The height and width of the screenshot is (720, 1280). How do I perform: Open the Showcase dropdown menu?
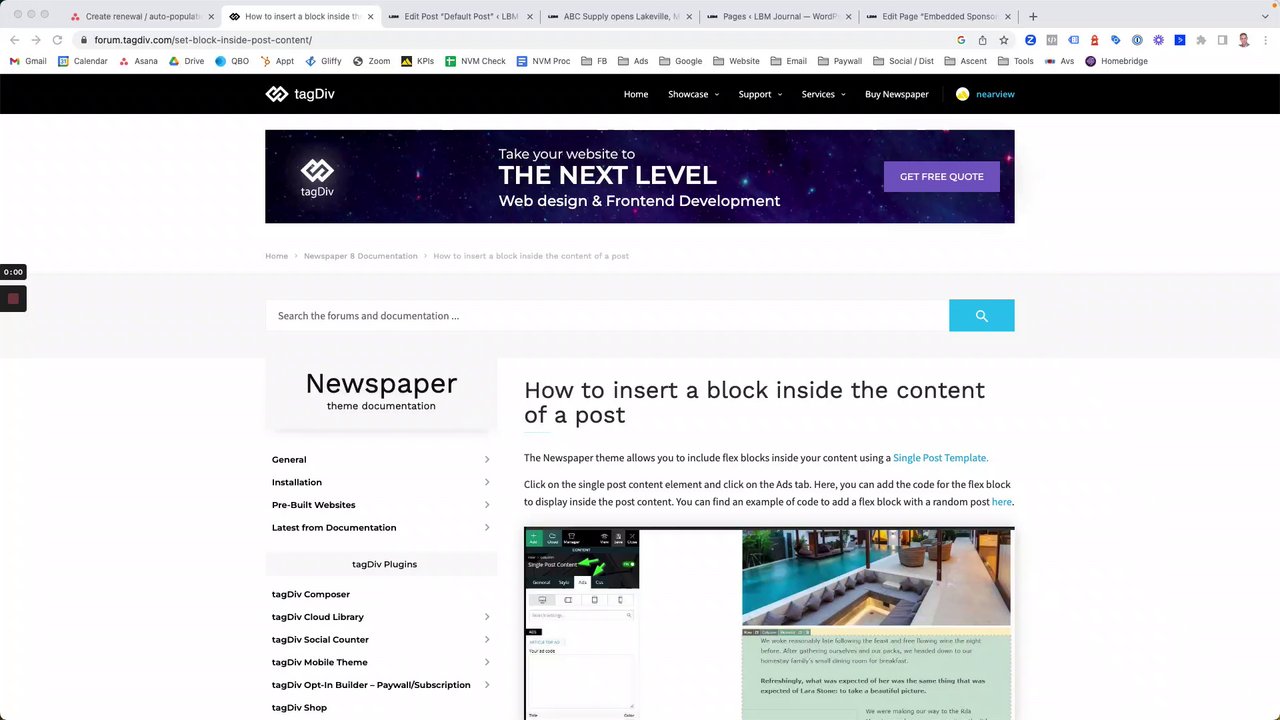coord(693,94)
